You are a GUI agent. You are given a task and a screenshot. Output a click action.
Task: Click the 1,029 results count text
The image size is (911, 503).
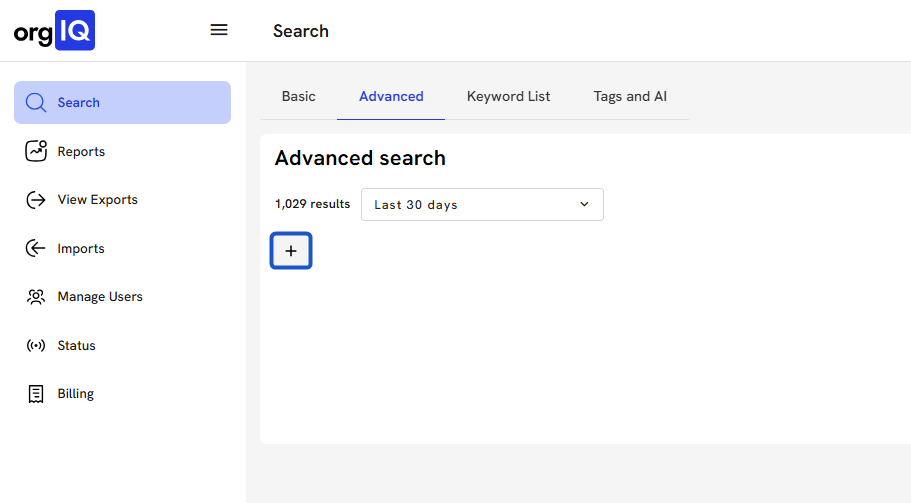(x=312, y=204)
